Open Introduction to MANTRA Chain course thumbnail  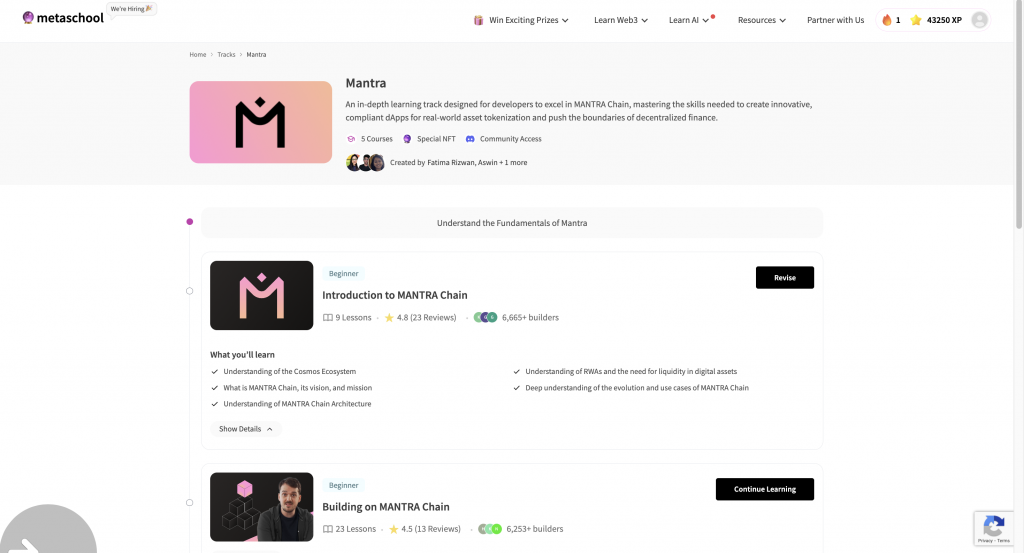[x=262, y=296]
